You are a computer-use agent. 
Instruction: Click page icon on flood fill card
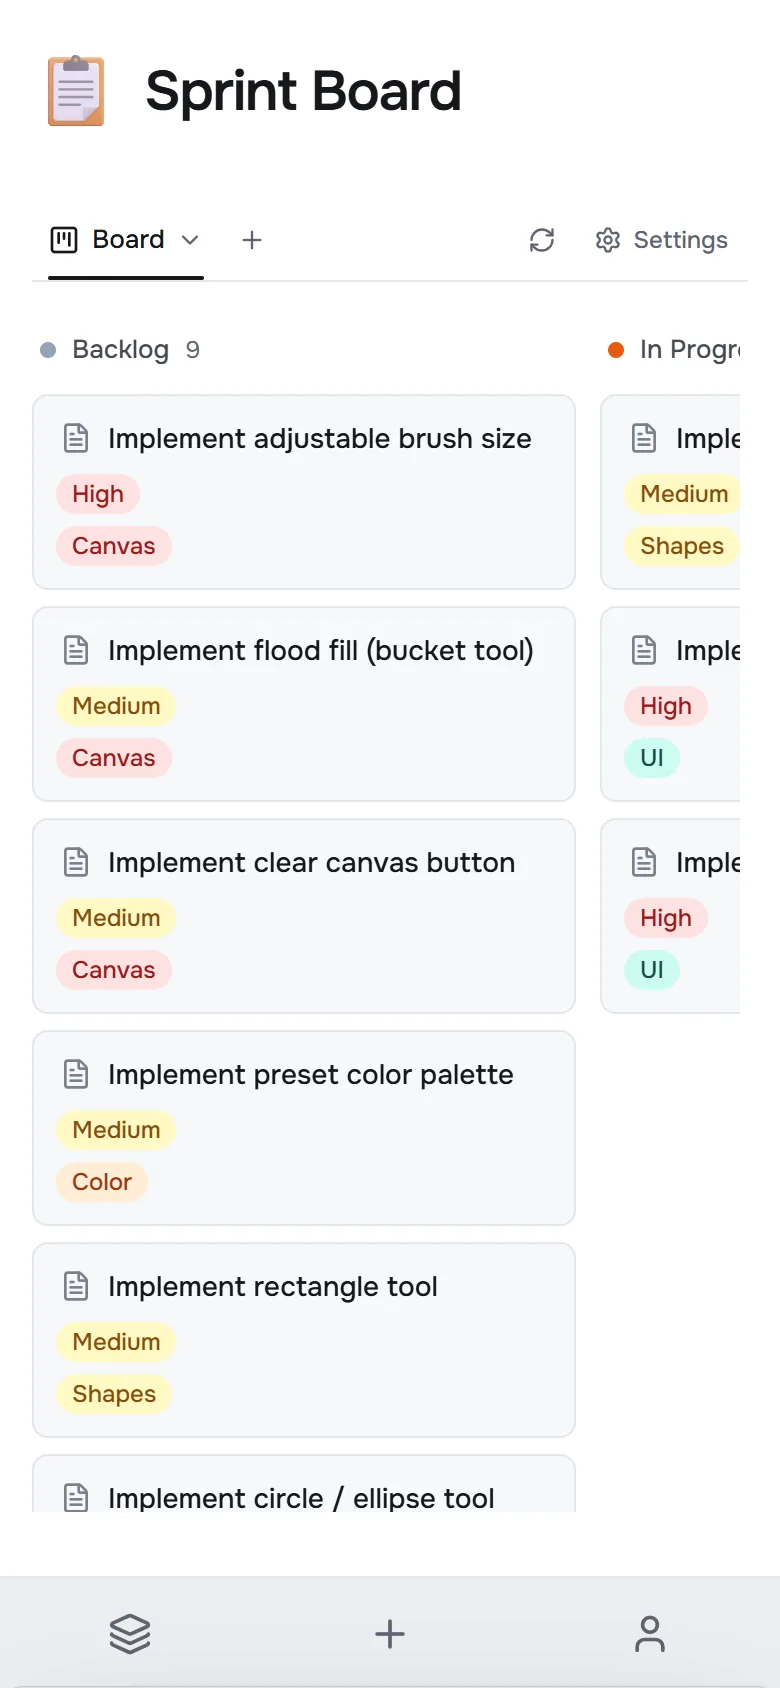(x=76, y=650)
